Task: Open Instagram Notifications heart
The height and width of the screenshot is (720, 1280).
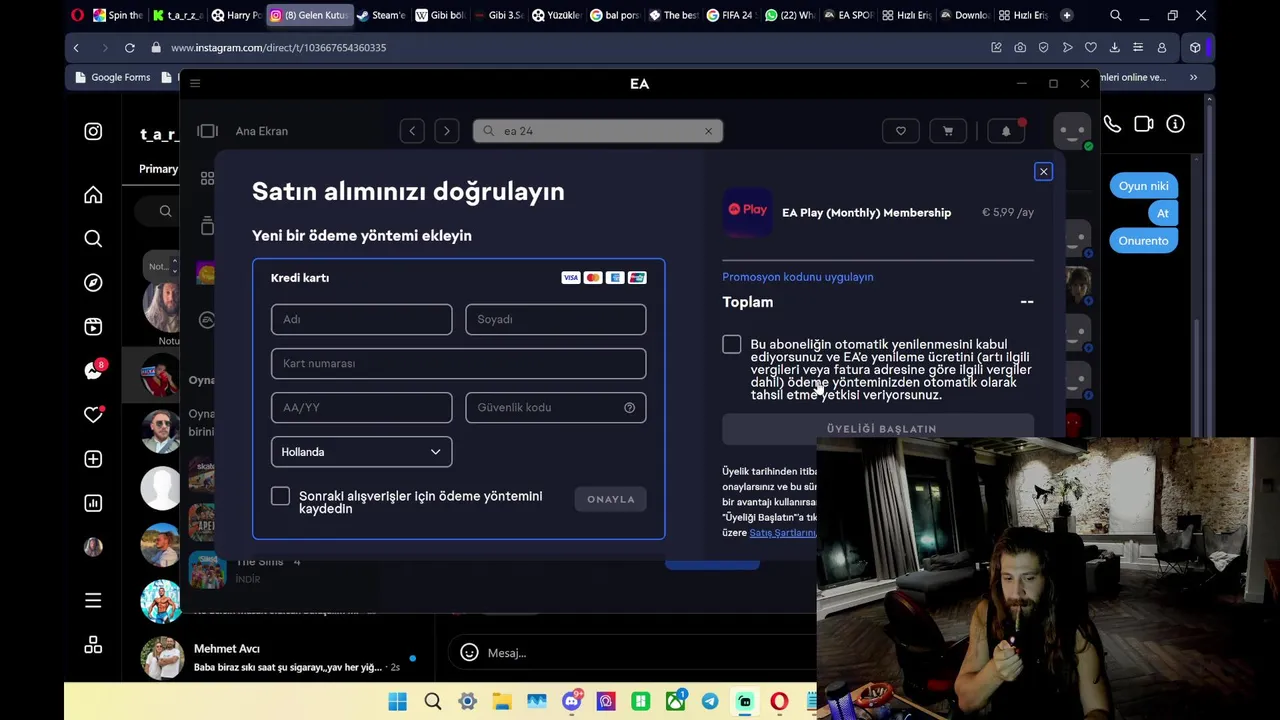Action: (93, 415)
